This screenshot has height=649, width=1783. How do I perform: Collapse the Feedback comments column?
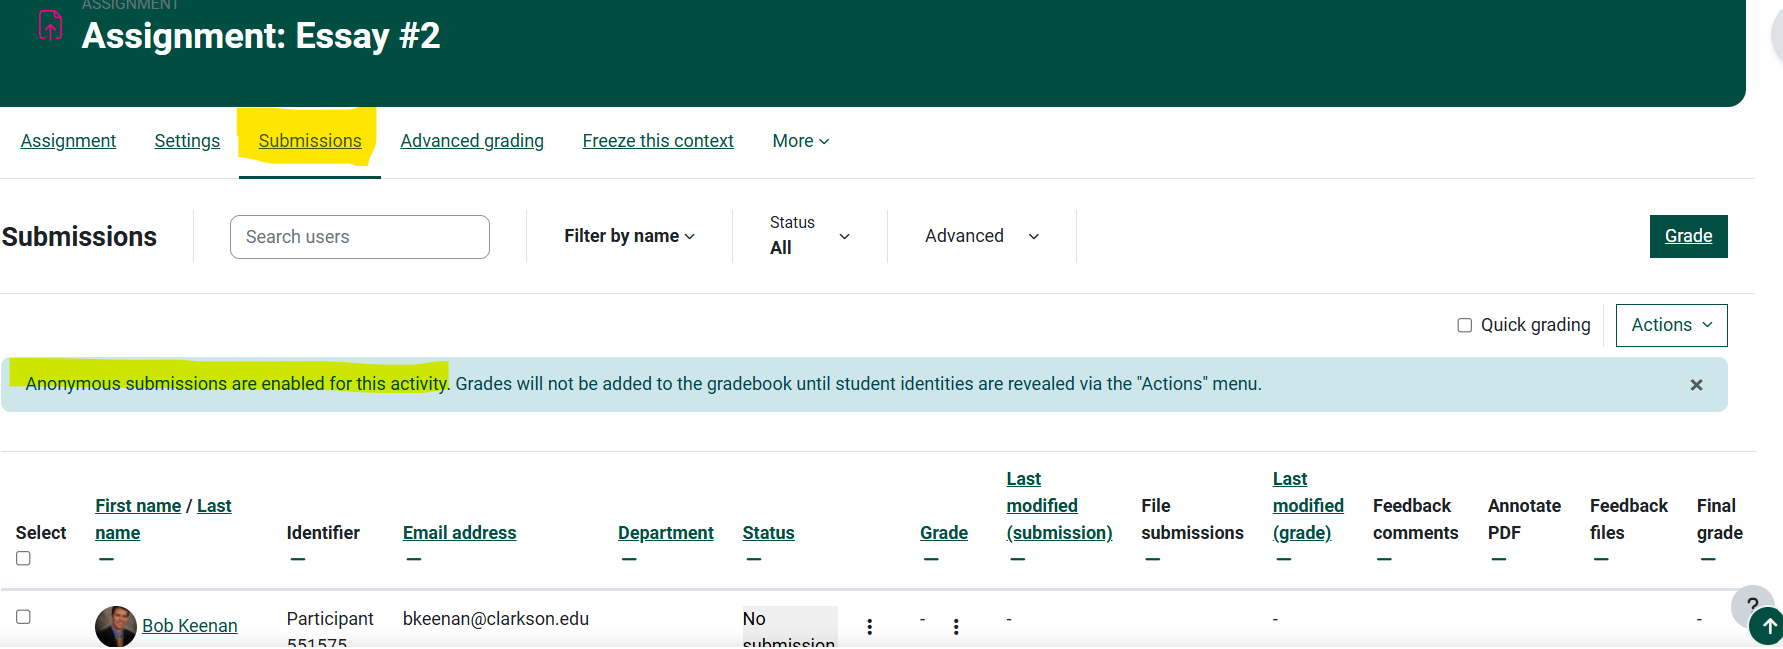click(1384, 559)
